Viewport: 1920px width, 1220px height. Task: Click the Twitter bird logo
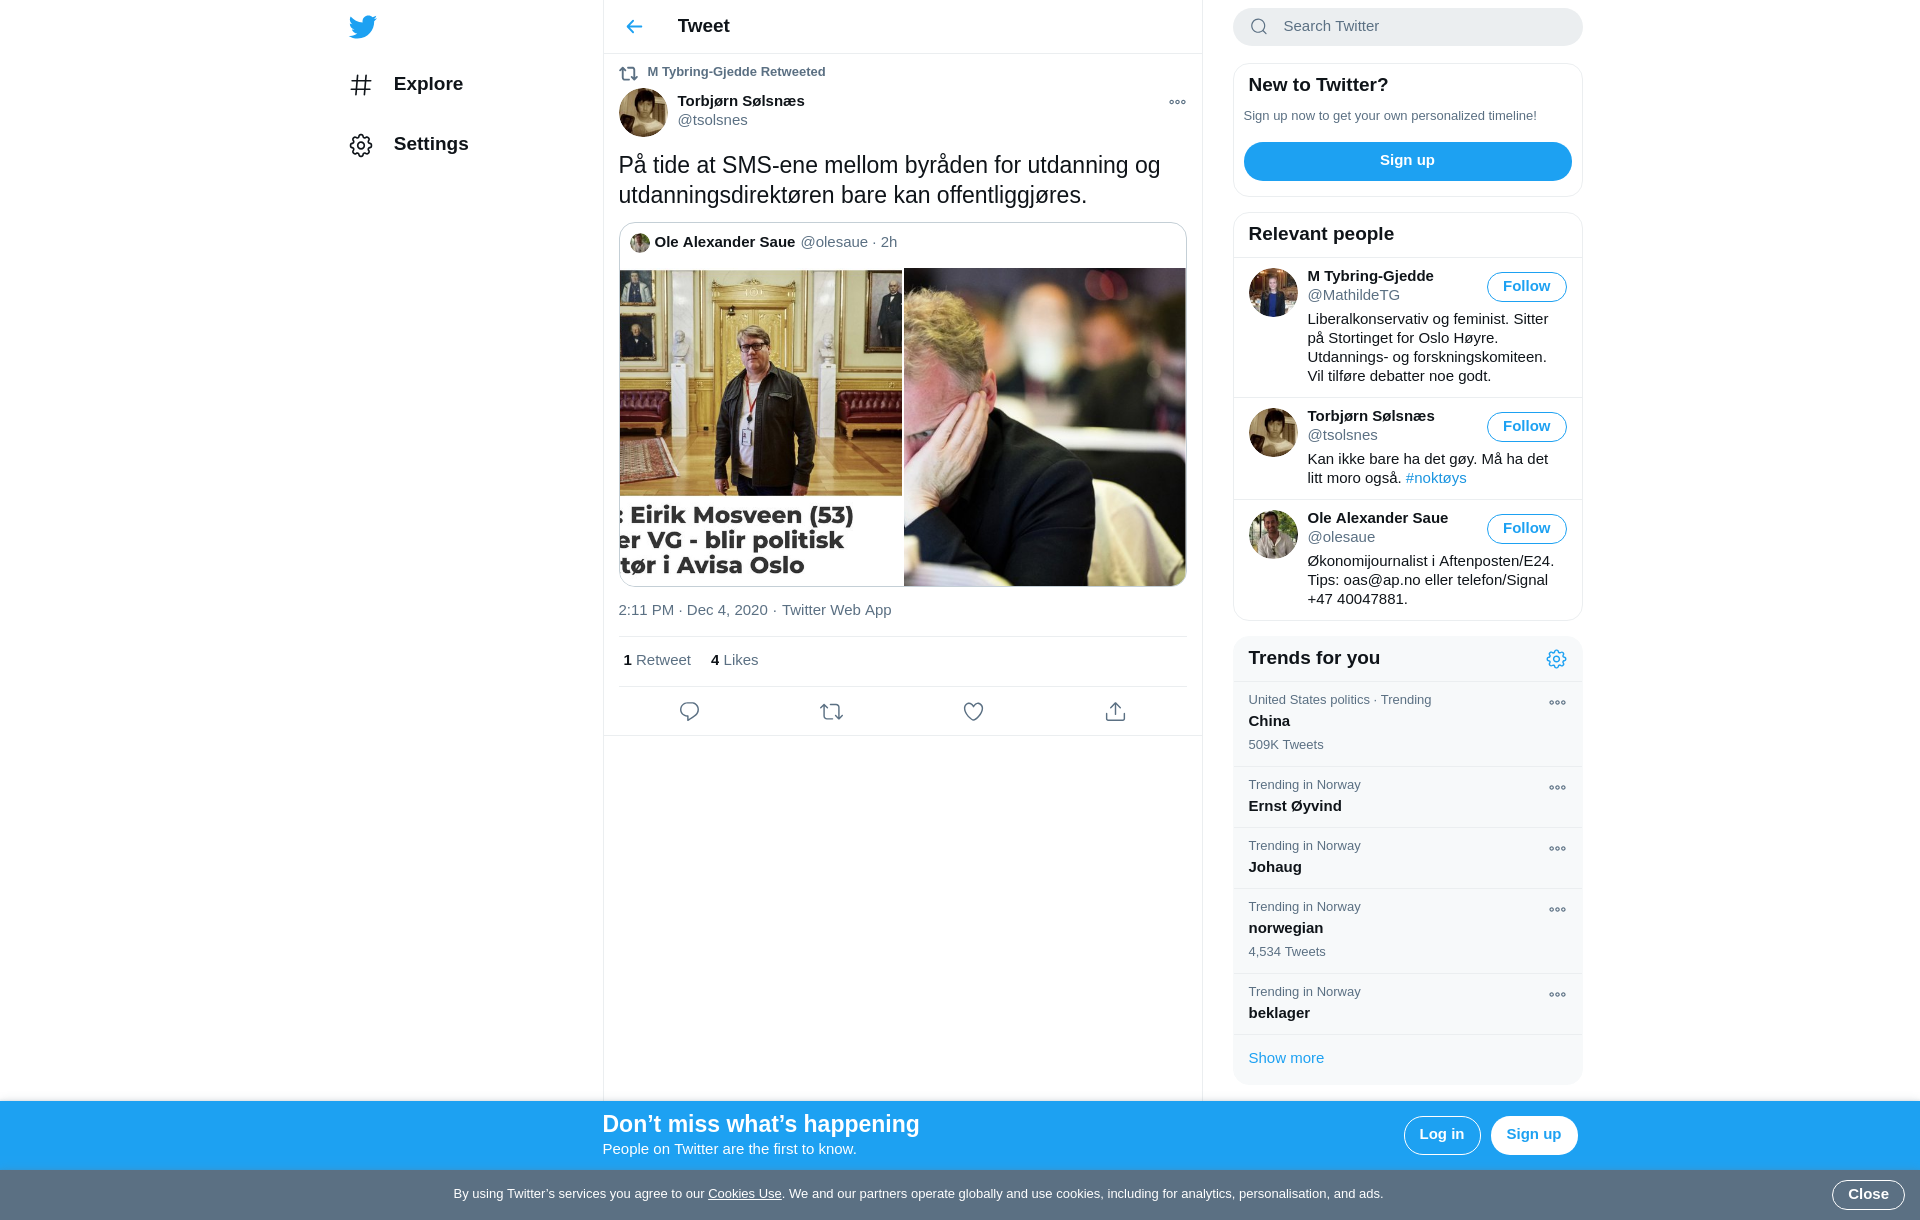coord(362,27)
